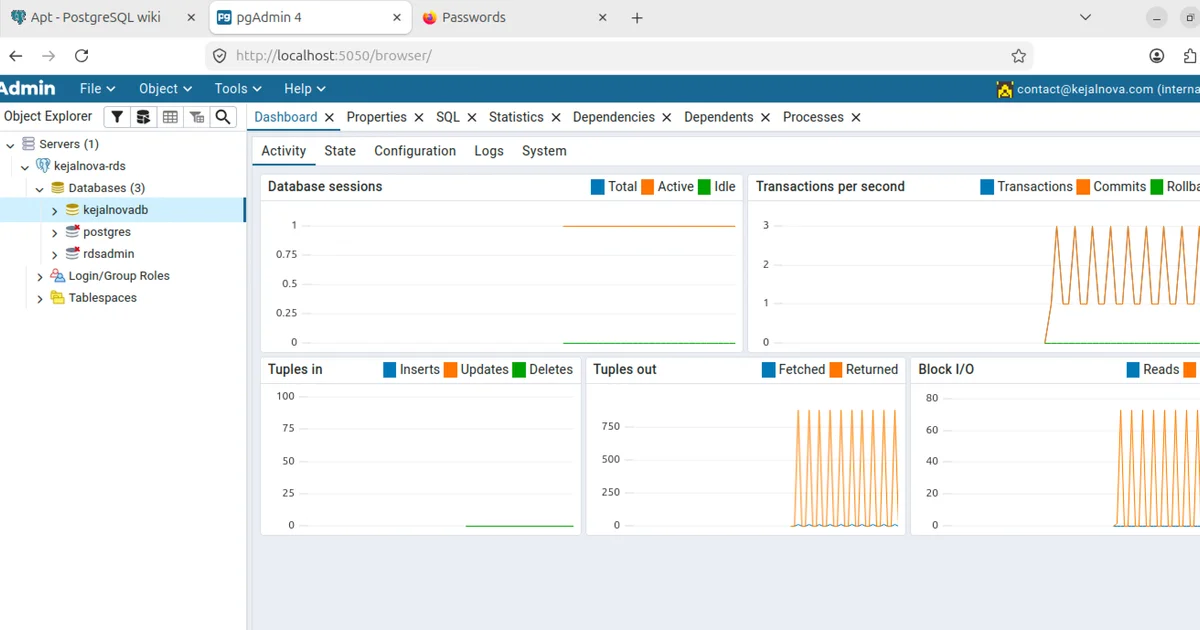Click the orange Active legend swatch
The width and height of the screenshot is (1200, 630).
pyautogui.click(x=648, y=187)
